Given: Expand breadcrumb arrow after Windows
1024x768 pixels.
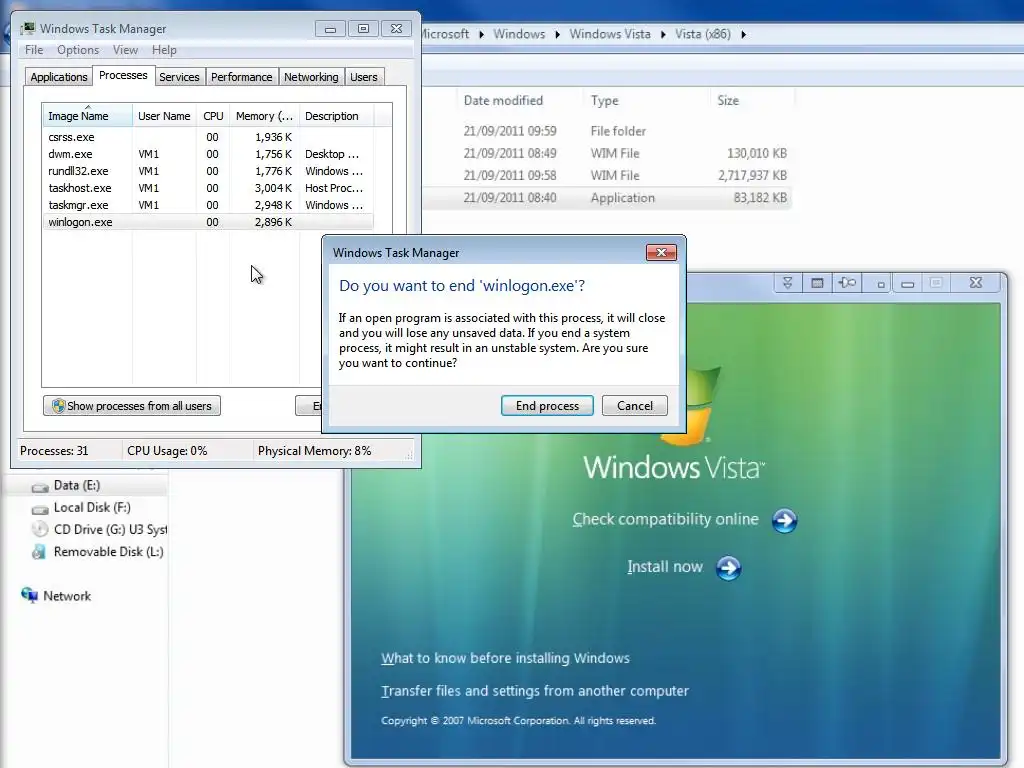Looking at the screenshot, I should (x=557, y=34).
